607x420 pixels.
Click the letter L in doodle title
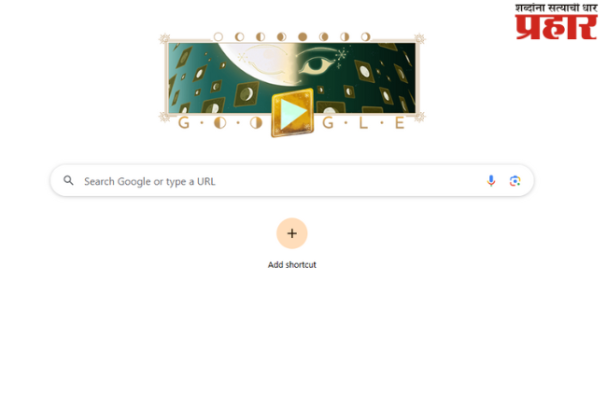[363, 123]
